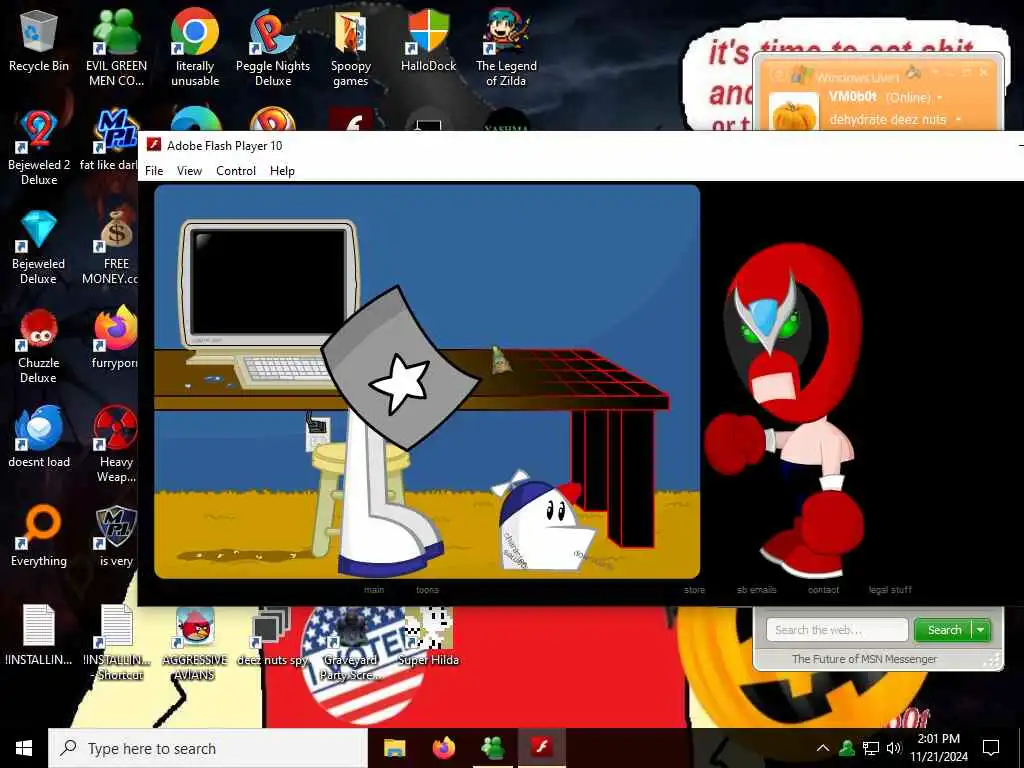Show hidden tray icons chevron
This screenshot has height=768, width=1024.
[x=823, y=748]
